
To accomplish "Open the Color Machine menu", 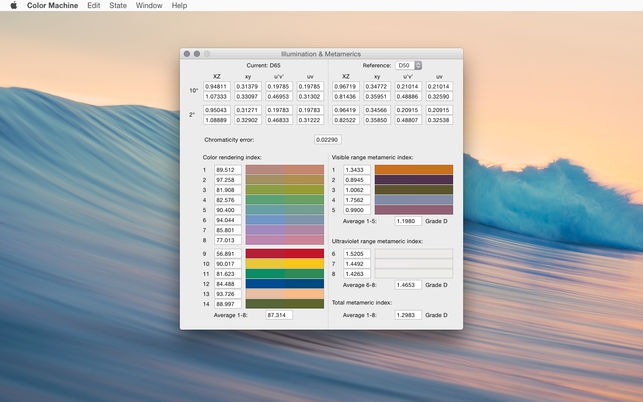I will (52, 5).
